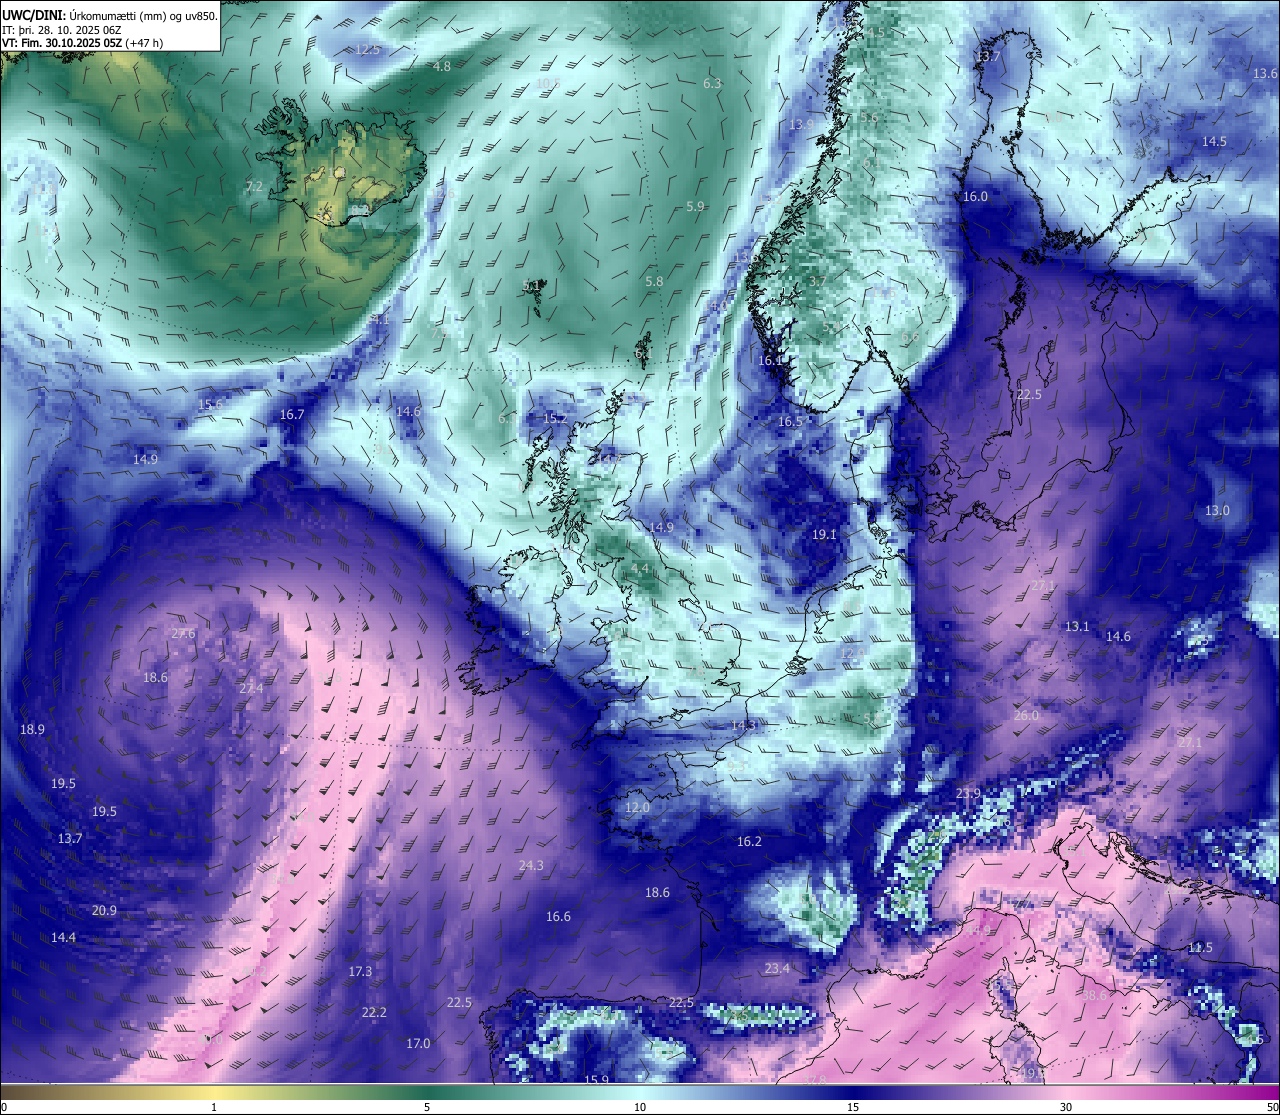Click the 4.8 value north of Iceland

pos(442,66)
